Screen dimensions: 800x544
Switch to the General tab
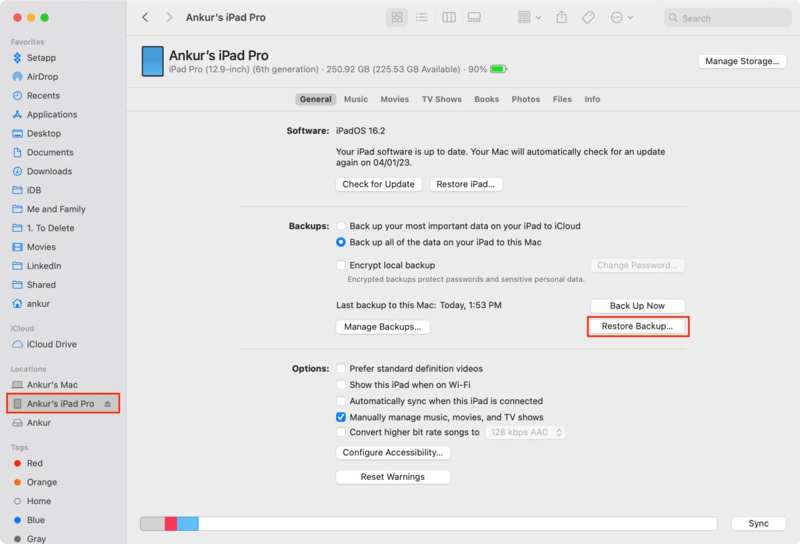pos(315,99)
